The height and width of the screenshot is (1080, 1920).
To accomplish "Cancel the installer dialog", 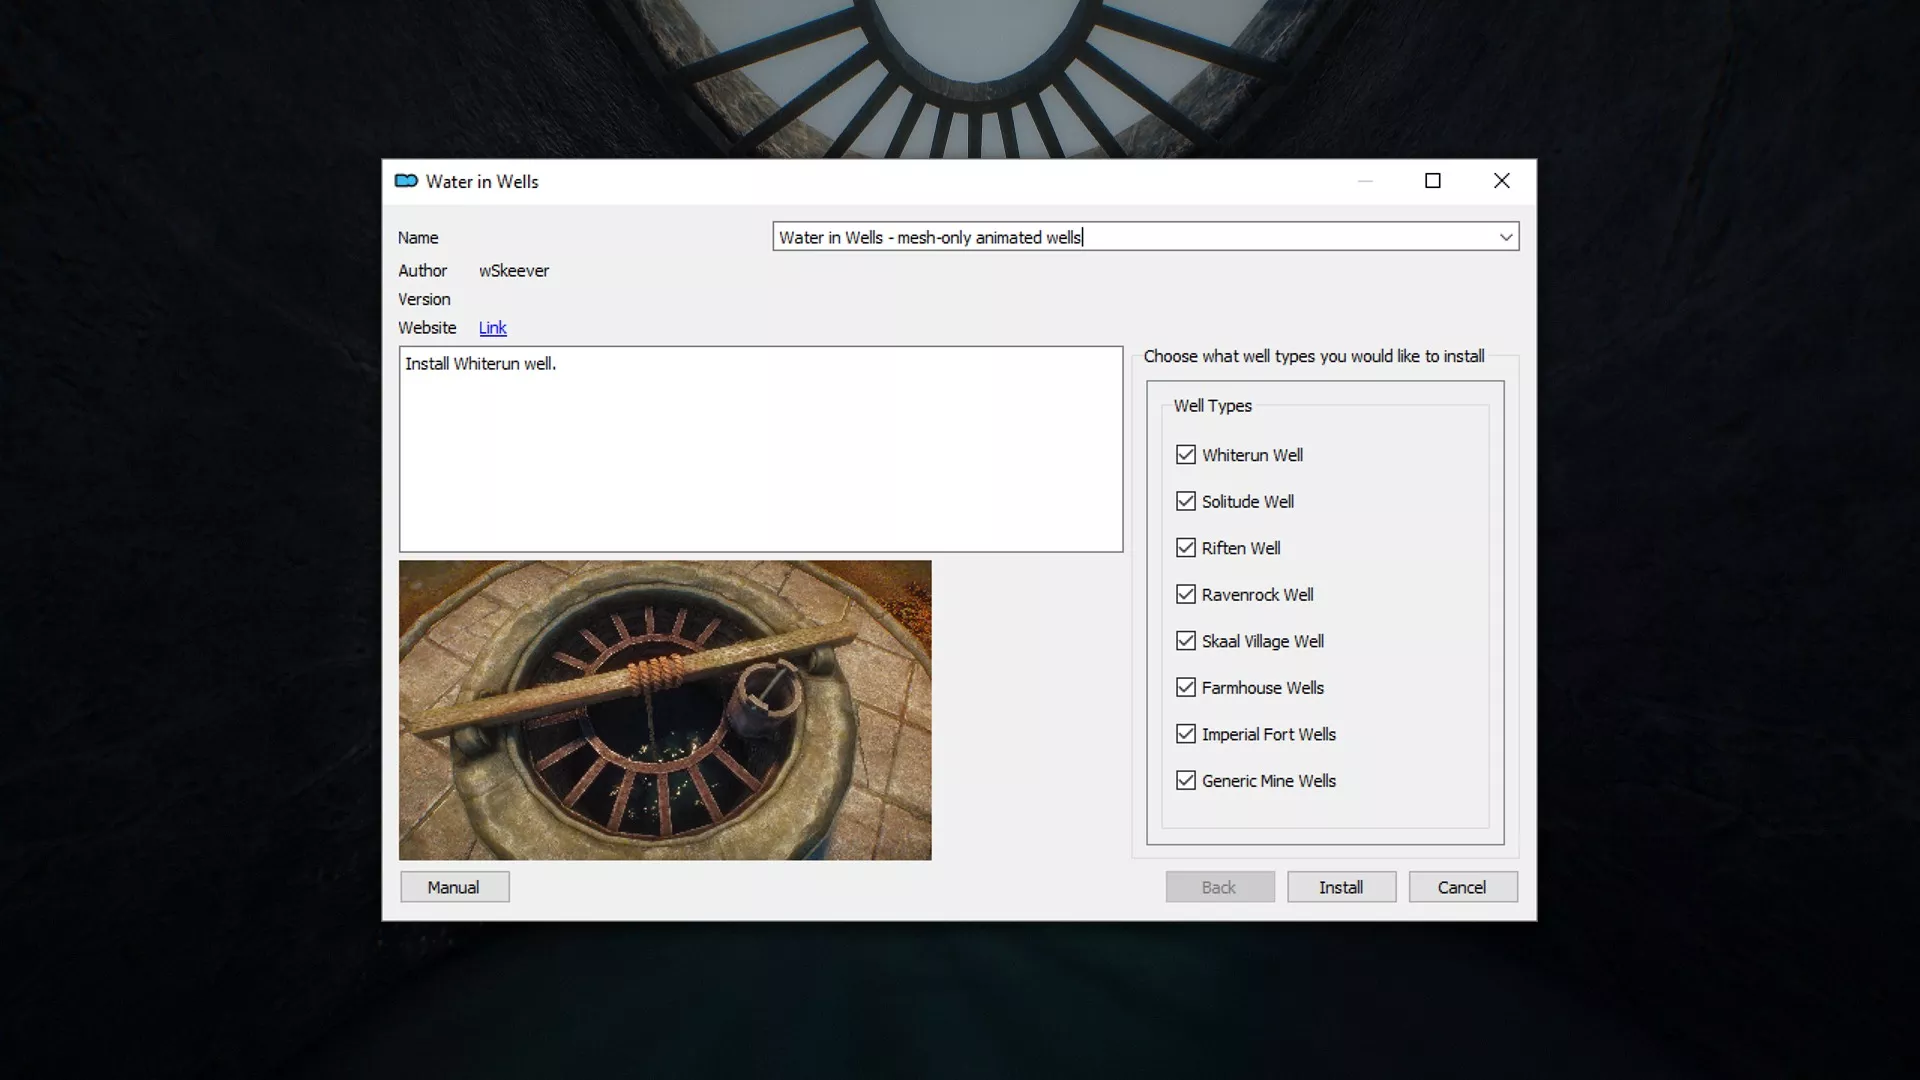I will pos(1462,887).
